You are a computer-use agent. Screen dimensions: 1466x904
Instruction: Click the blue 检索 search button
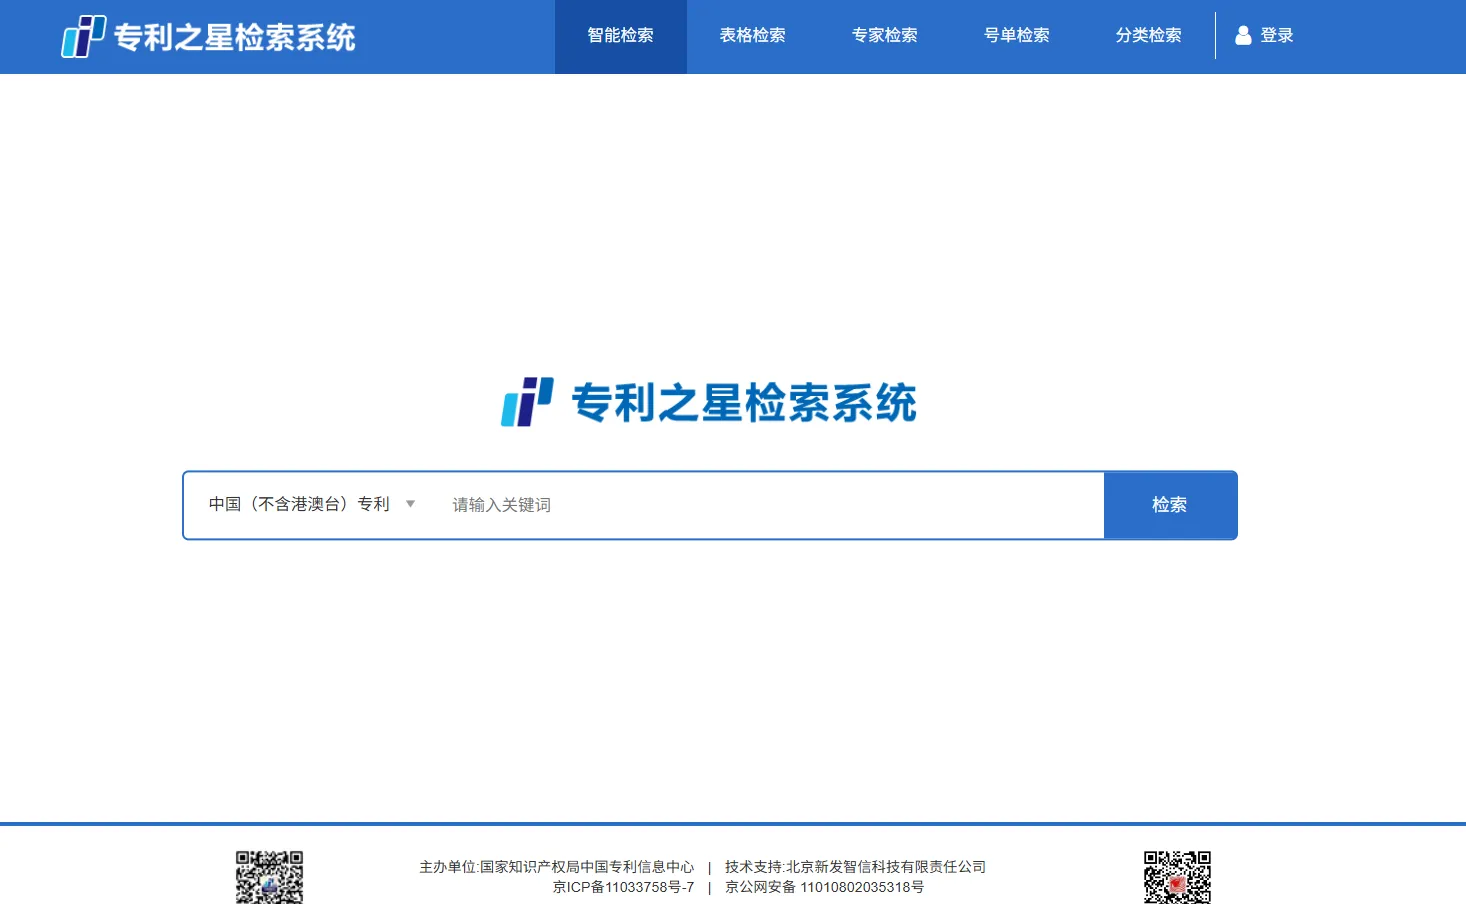pyautogui.click(x=1170, y=505)
